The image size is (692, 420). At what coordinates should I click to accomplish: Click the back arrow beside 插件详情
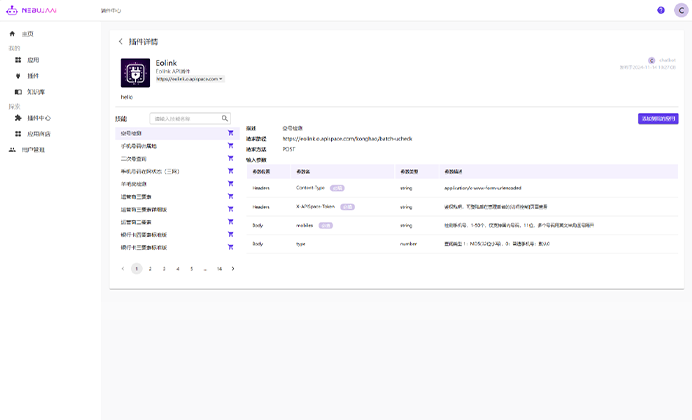click(x=121, y=42)
